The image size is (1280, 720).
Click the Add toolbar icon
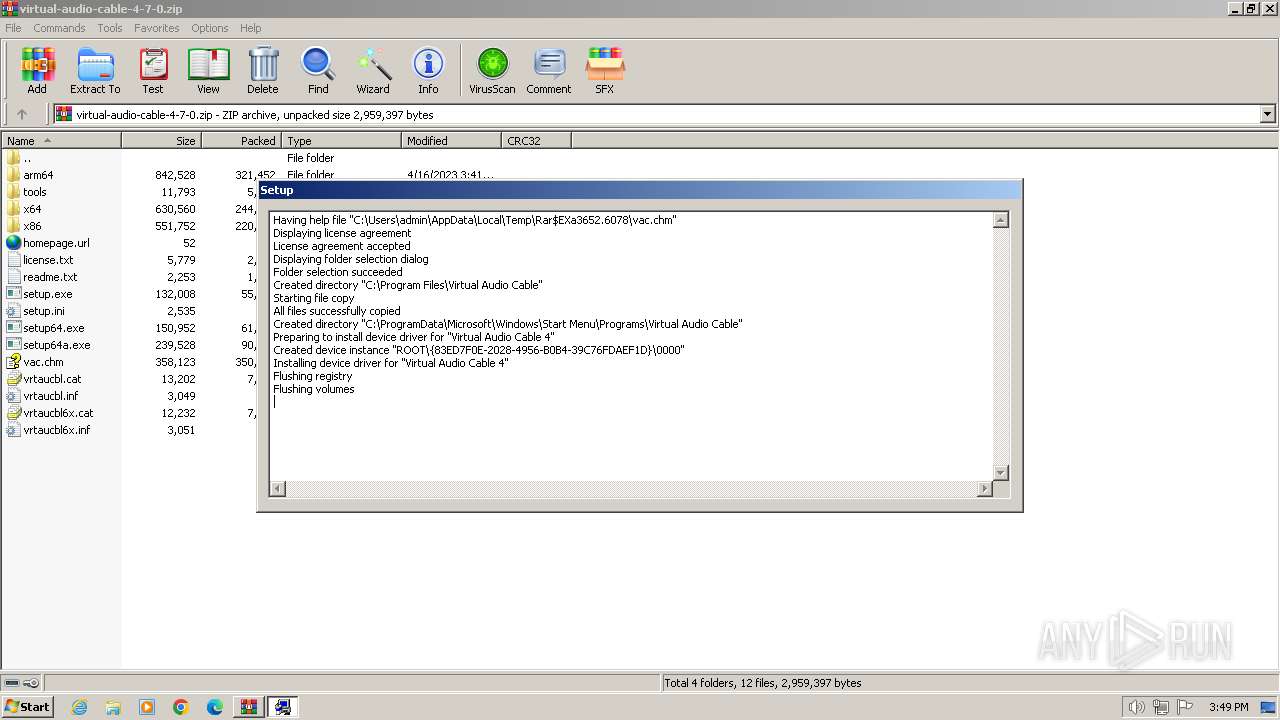tap(37, 70)
